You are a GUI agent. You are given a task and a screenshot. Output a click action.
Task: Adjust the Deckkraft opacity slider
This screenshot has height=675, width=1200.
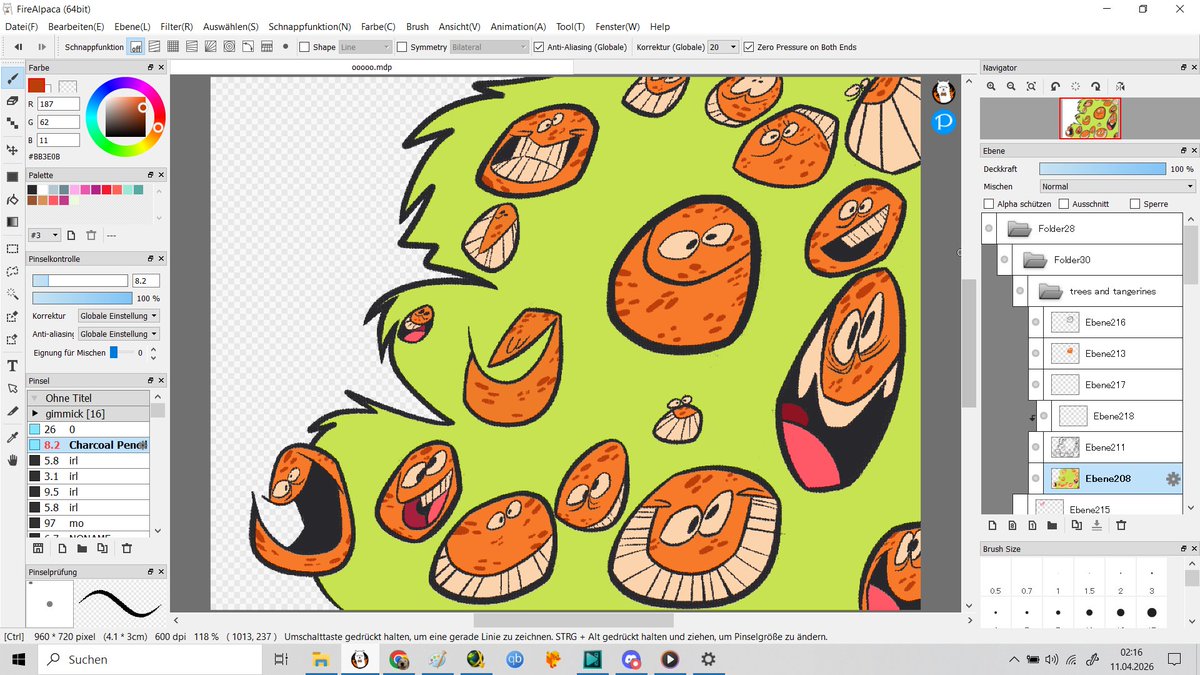coord(1102,169)
